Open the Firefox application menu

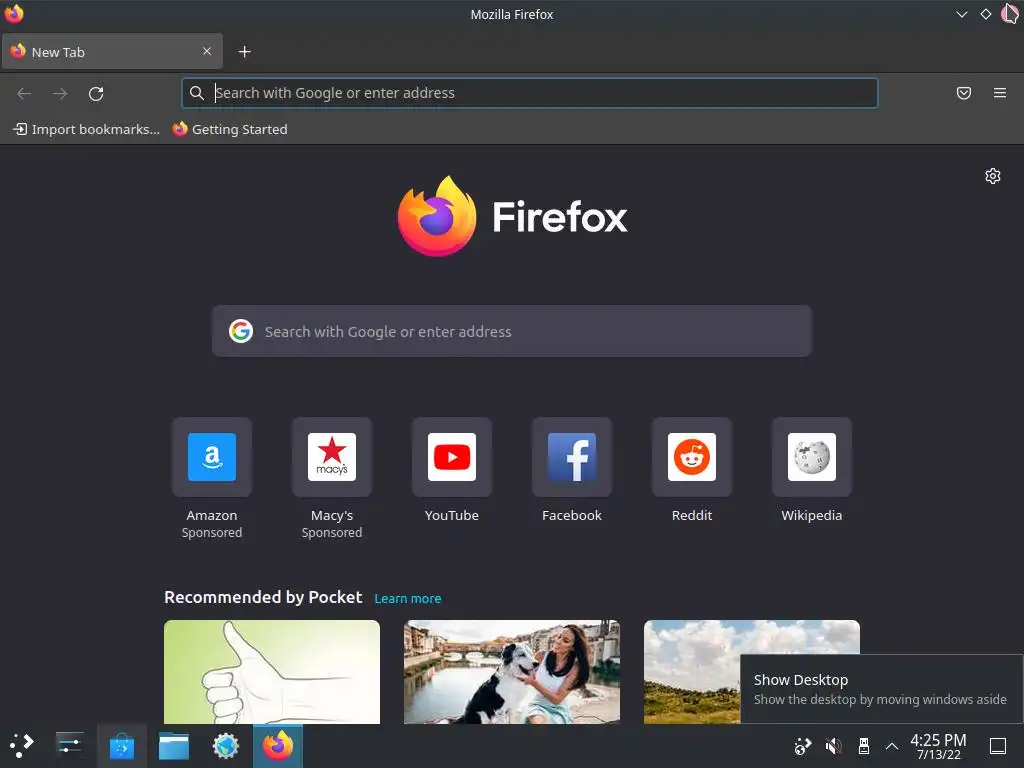click(1000, 93)
